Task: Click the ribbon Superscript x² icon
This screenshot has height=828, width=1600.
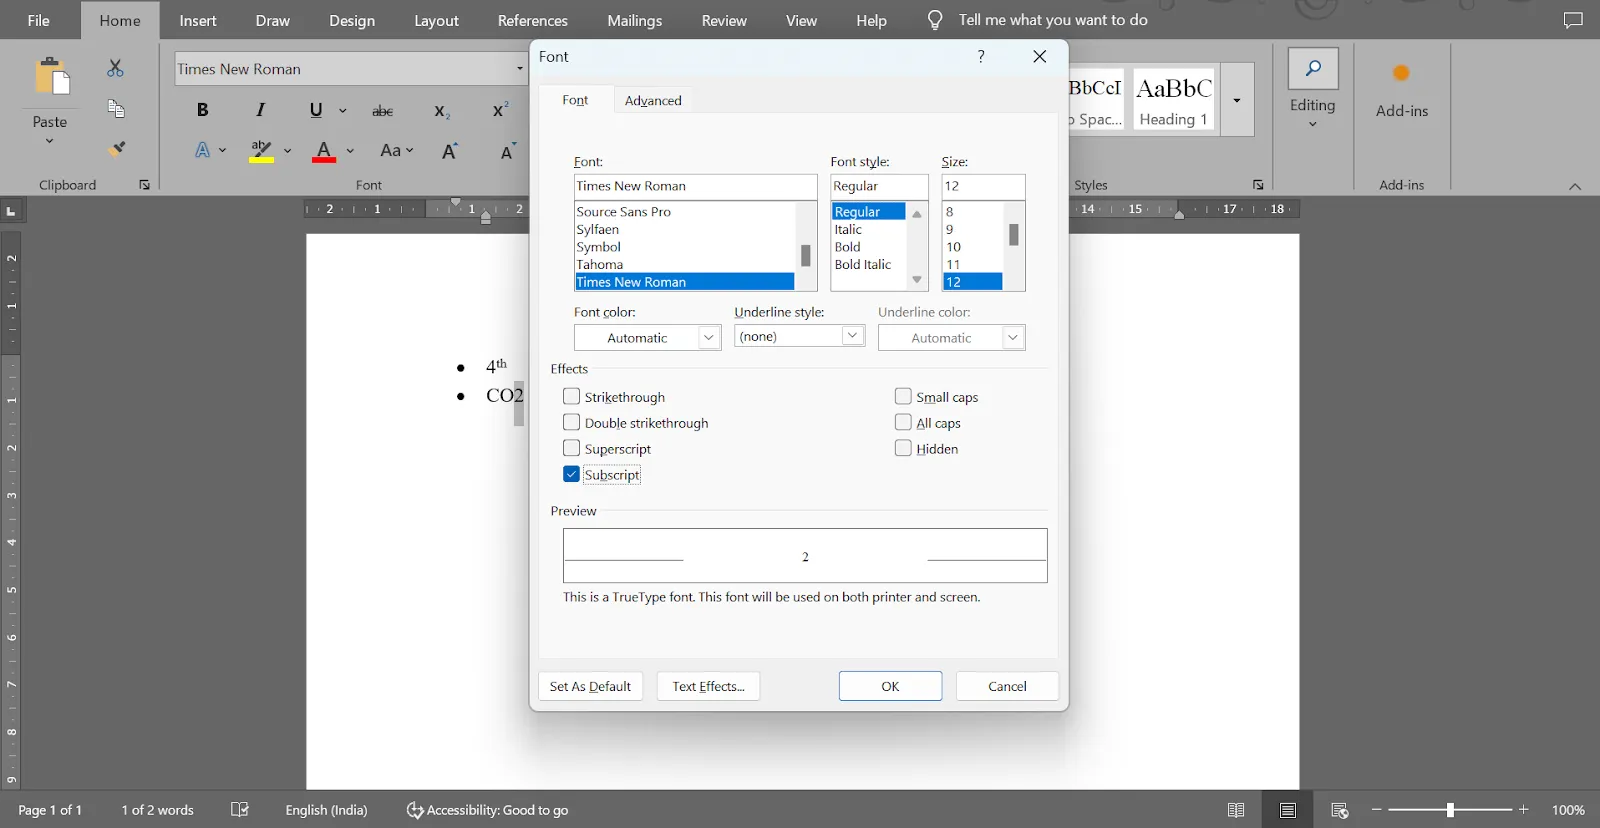Action: (x=500, y=110)
